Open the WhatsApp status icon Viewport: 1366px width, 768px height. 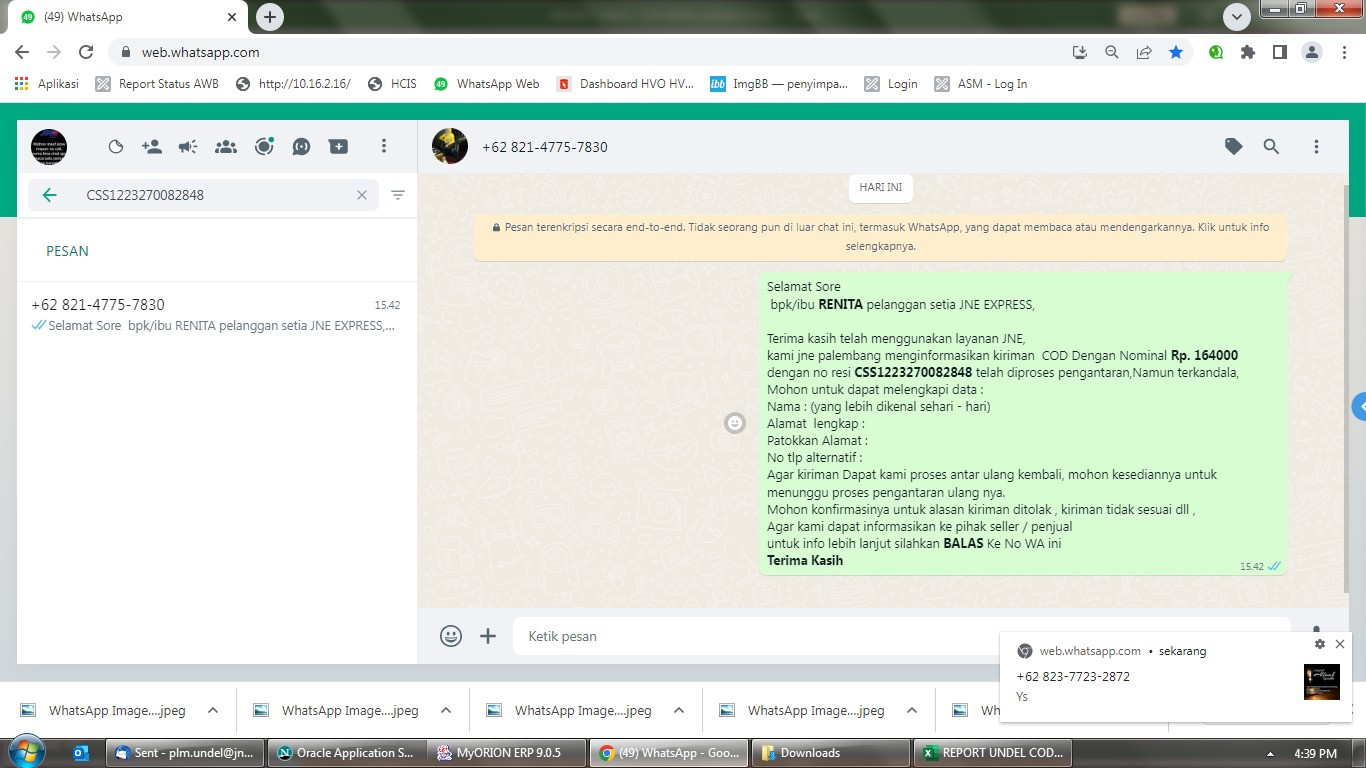click(x=116, y=147)
